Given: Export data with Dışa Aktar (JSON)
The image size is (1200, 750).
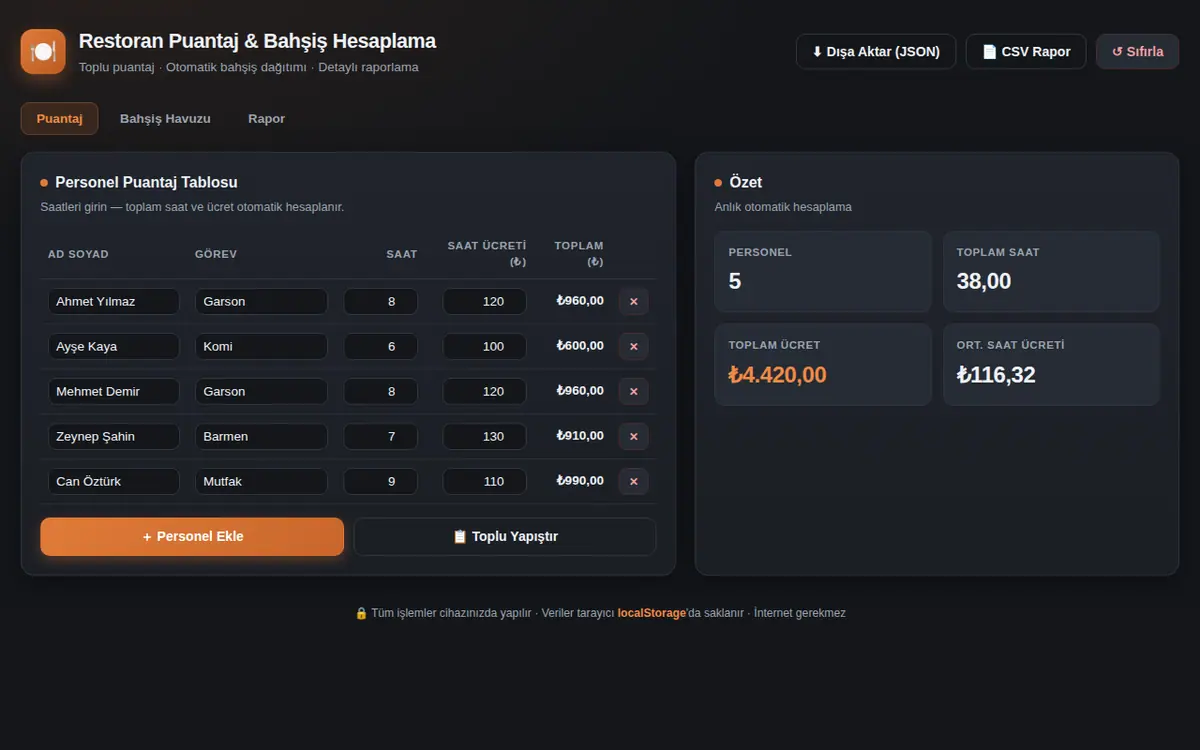Looking at the screenshot, I should click(876, 52).
